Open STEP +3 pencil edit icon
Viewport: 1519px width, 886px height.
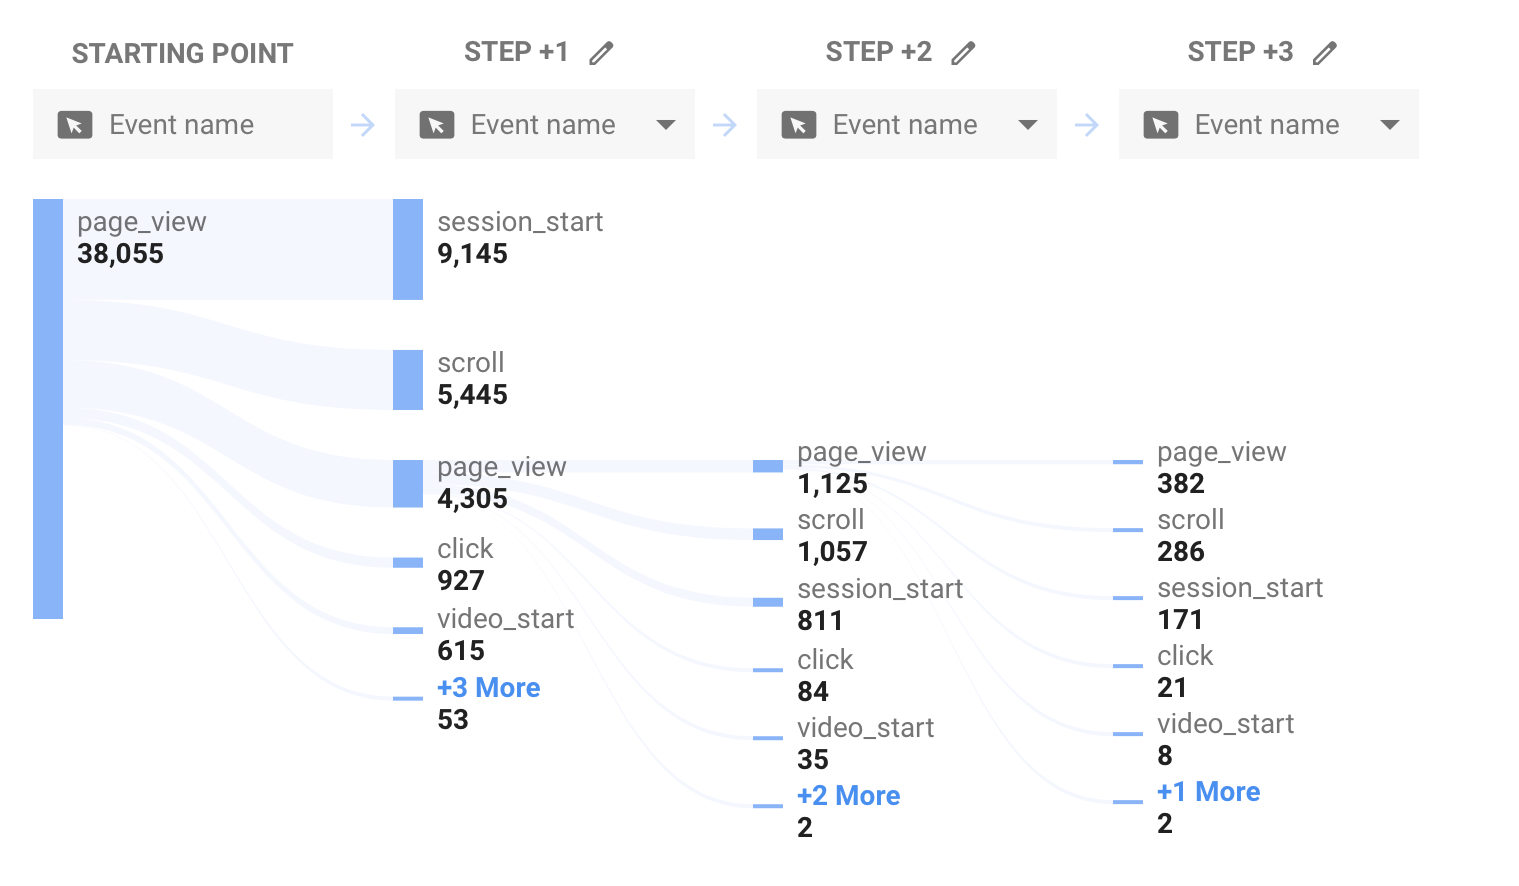[x=1325, y=53]
